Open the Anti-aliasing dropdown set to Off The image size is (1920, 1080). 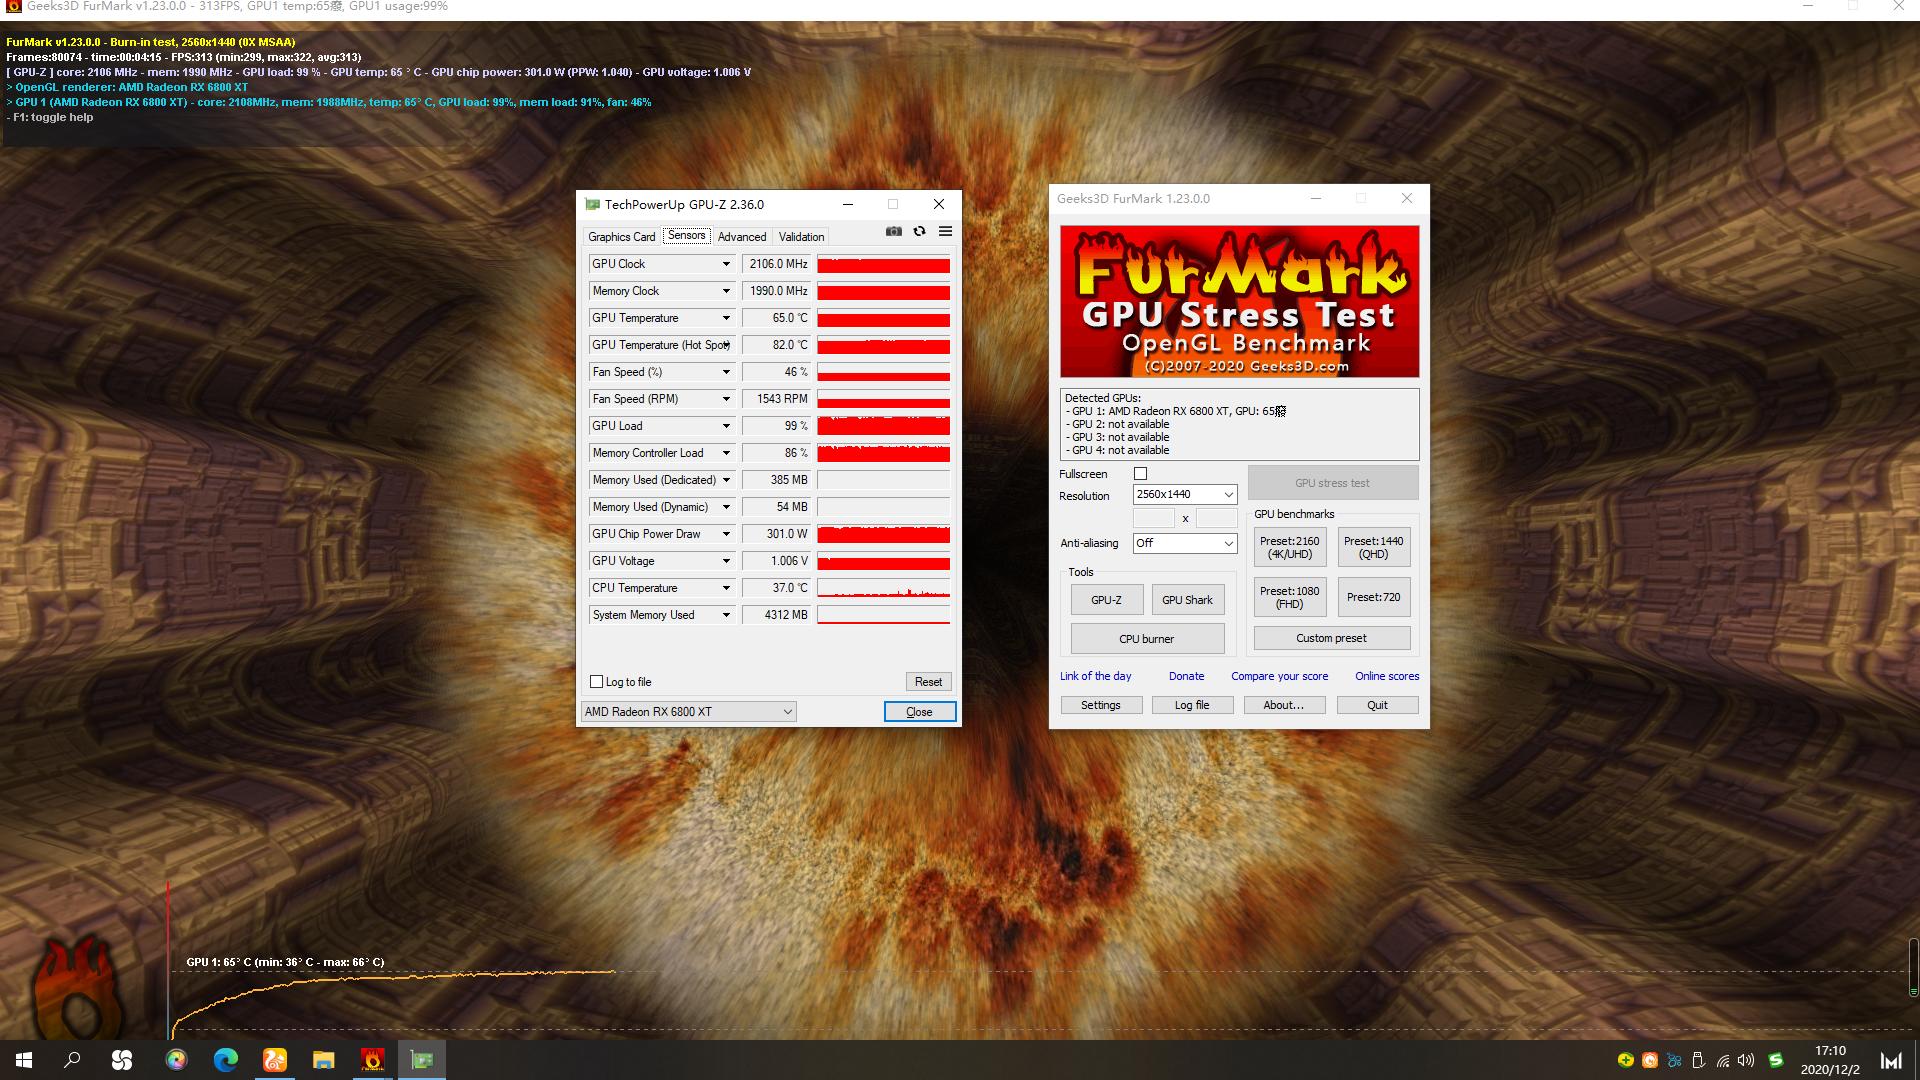click(1185, 543)
